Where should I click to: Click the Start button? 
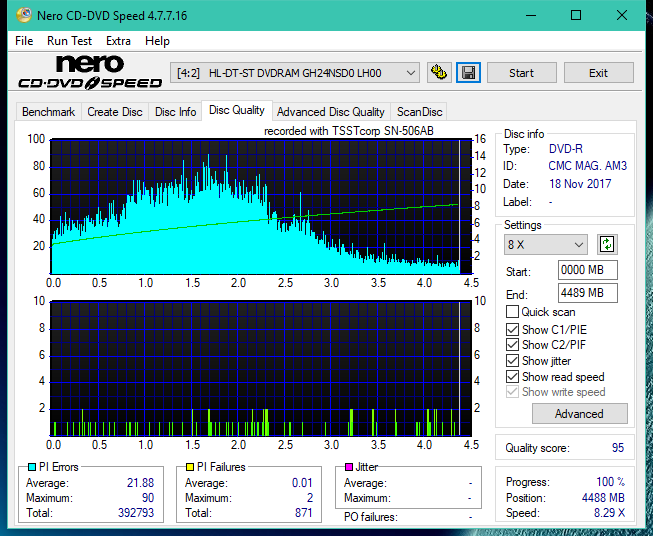click(521, 73)
